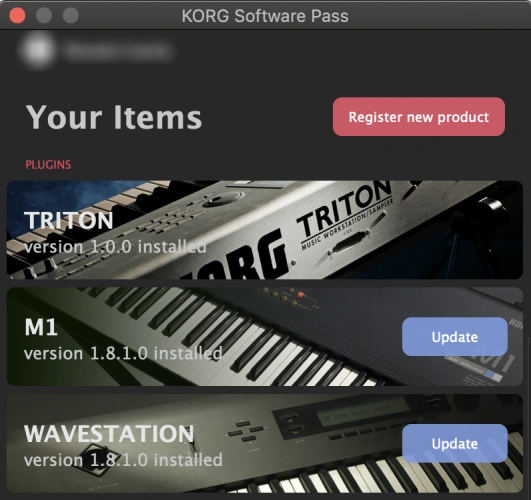Open the WAVESTATION synth banner card
Screen dimensions: 531x500
pyautogui.click(x=265, y=443)
